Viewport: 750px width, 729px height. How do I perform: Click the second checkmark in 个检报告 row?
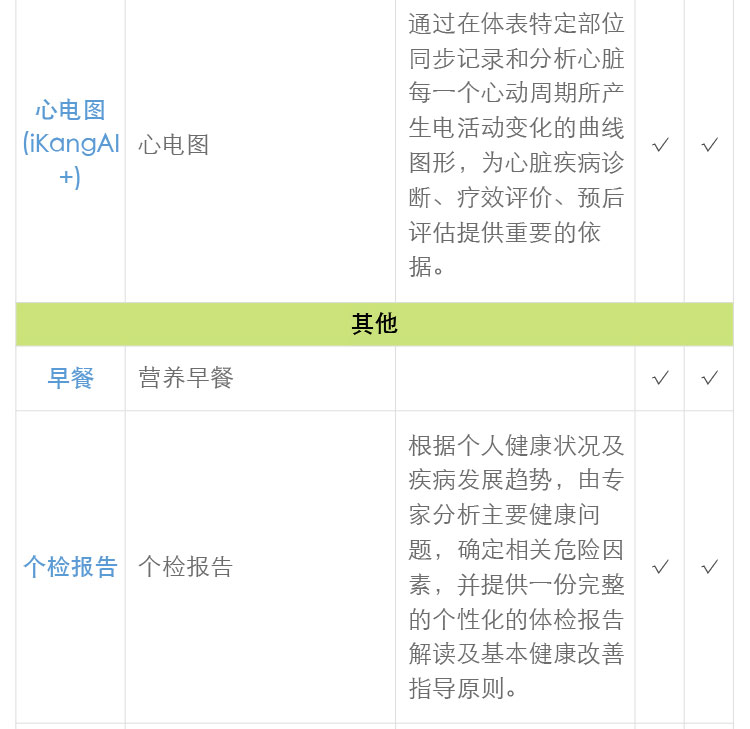(x=709, y=567)
